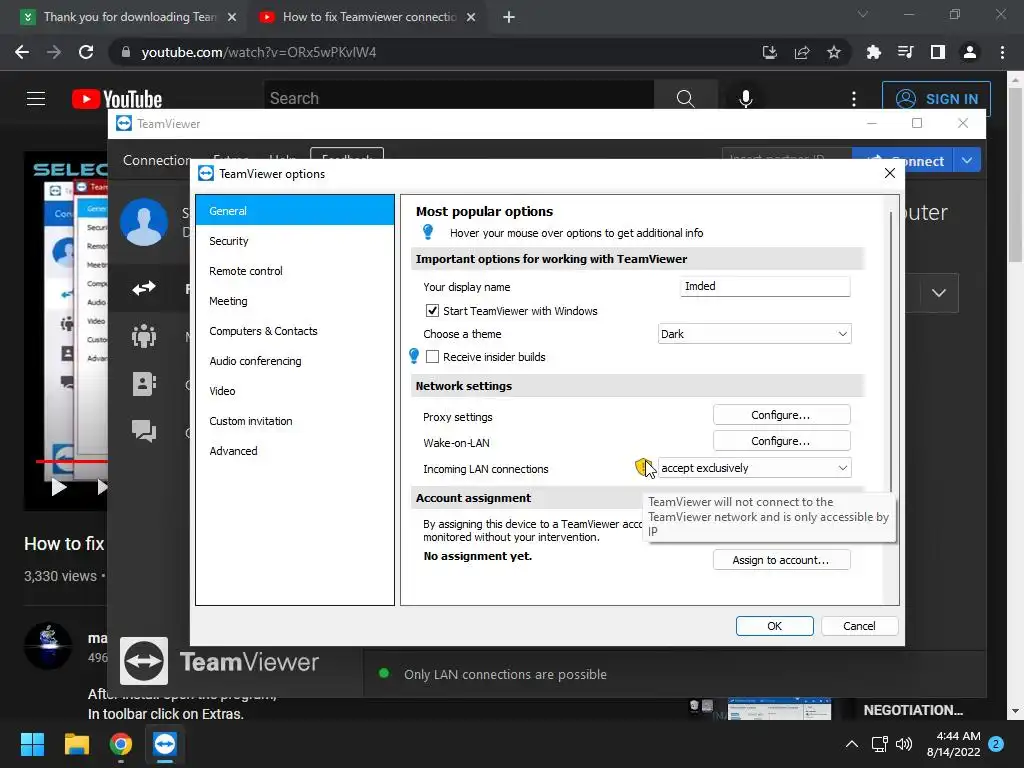Open Windows Start menu
The image size is (1024, 768).
click(x=32, y=744)
